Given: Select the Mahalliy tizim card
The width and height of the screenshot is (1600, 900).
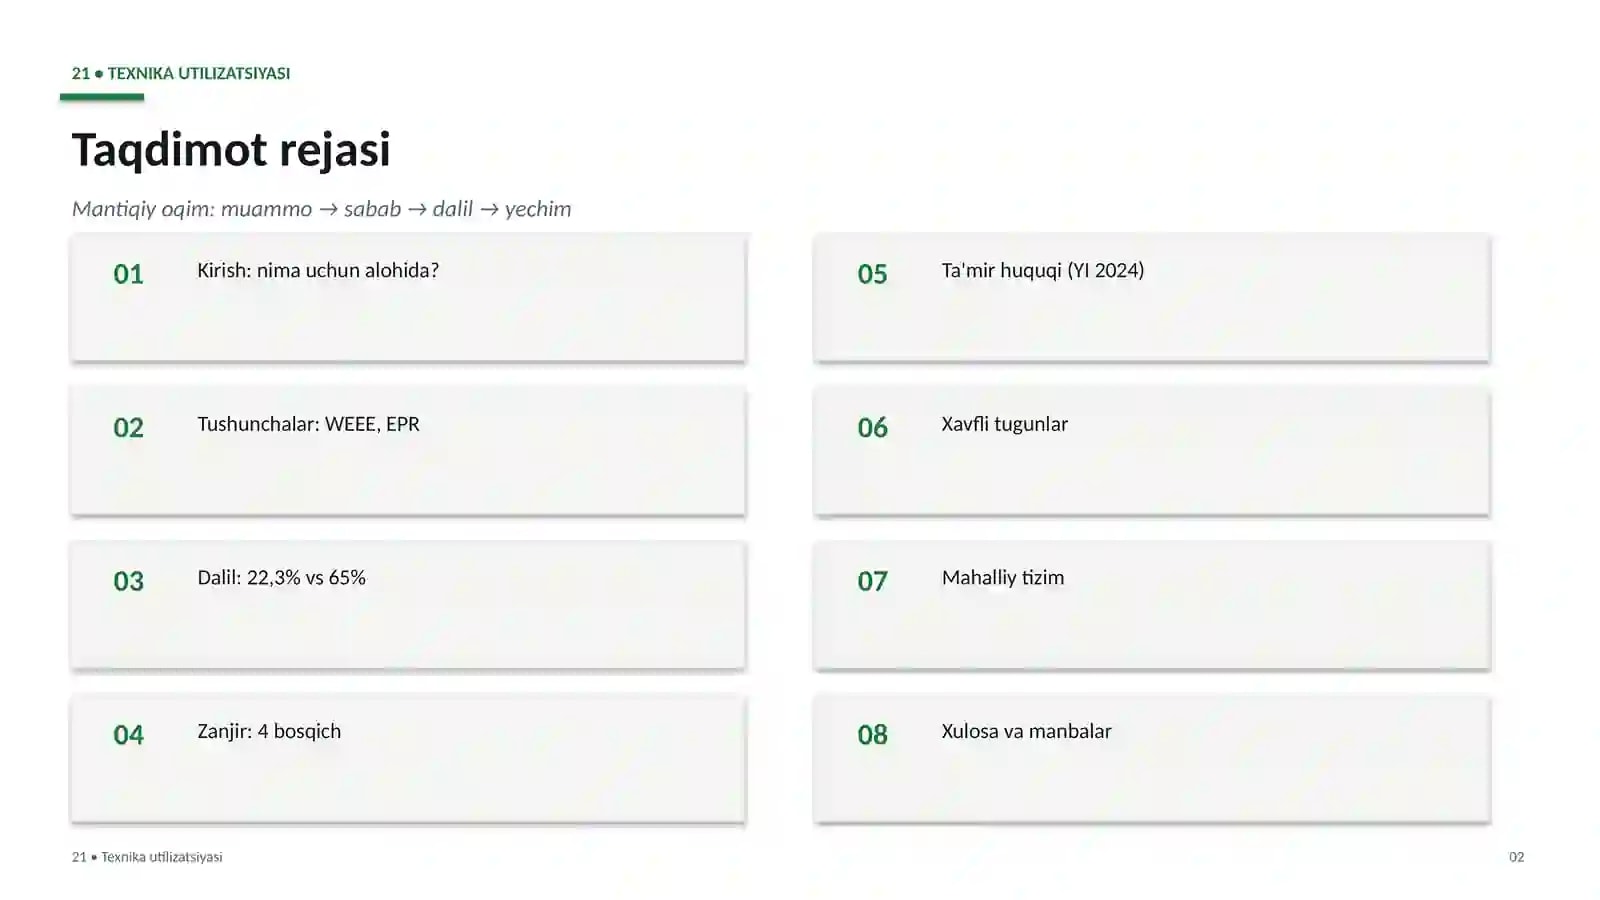Looking at the screenshot, I should coord(1152,605).
